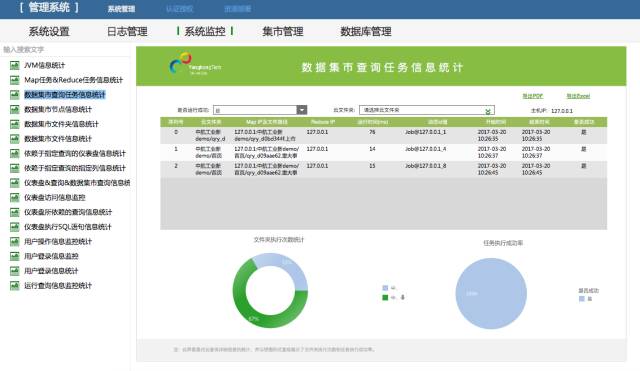
Task: Click the Export PDF link
Action: pos(533,96)
